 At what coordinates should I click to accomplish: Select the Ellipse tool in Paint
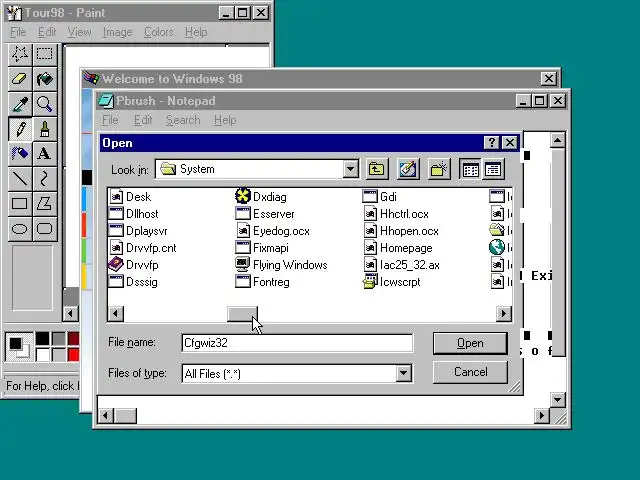pos(20,229)
